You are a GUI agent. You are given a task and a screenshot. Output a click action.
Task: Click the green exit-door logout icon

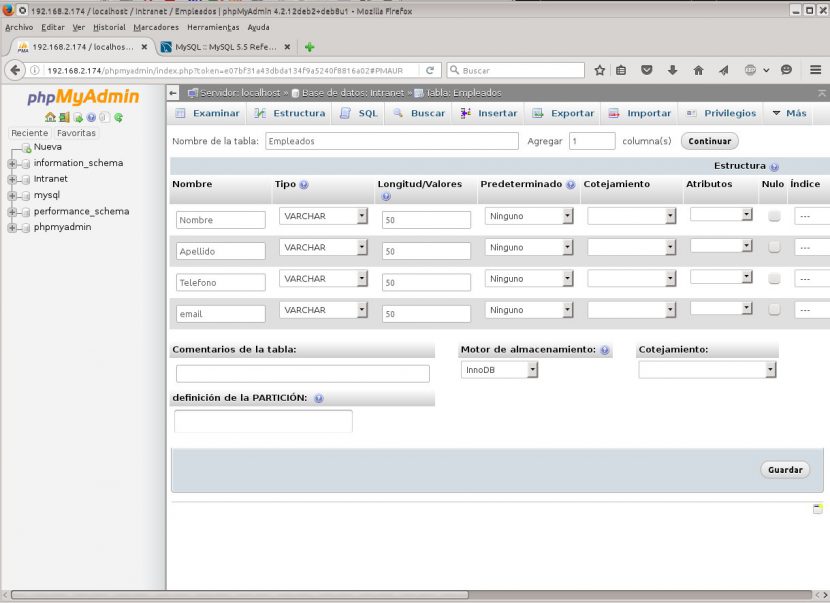tap(64, 117)
